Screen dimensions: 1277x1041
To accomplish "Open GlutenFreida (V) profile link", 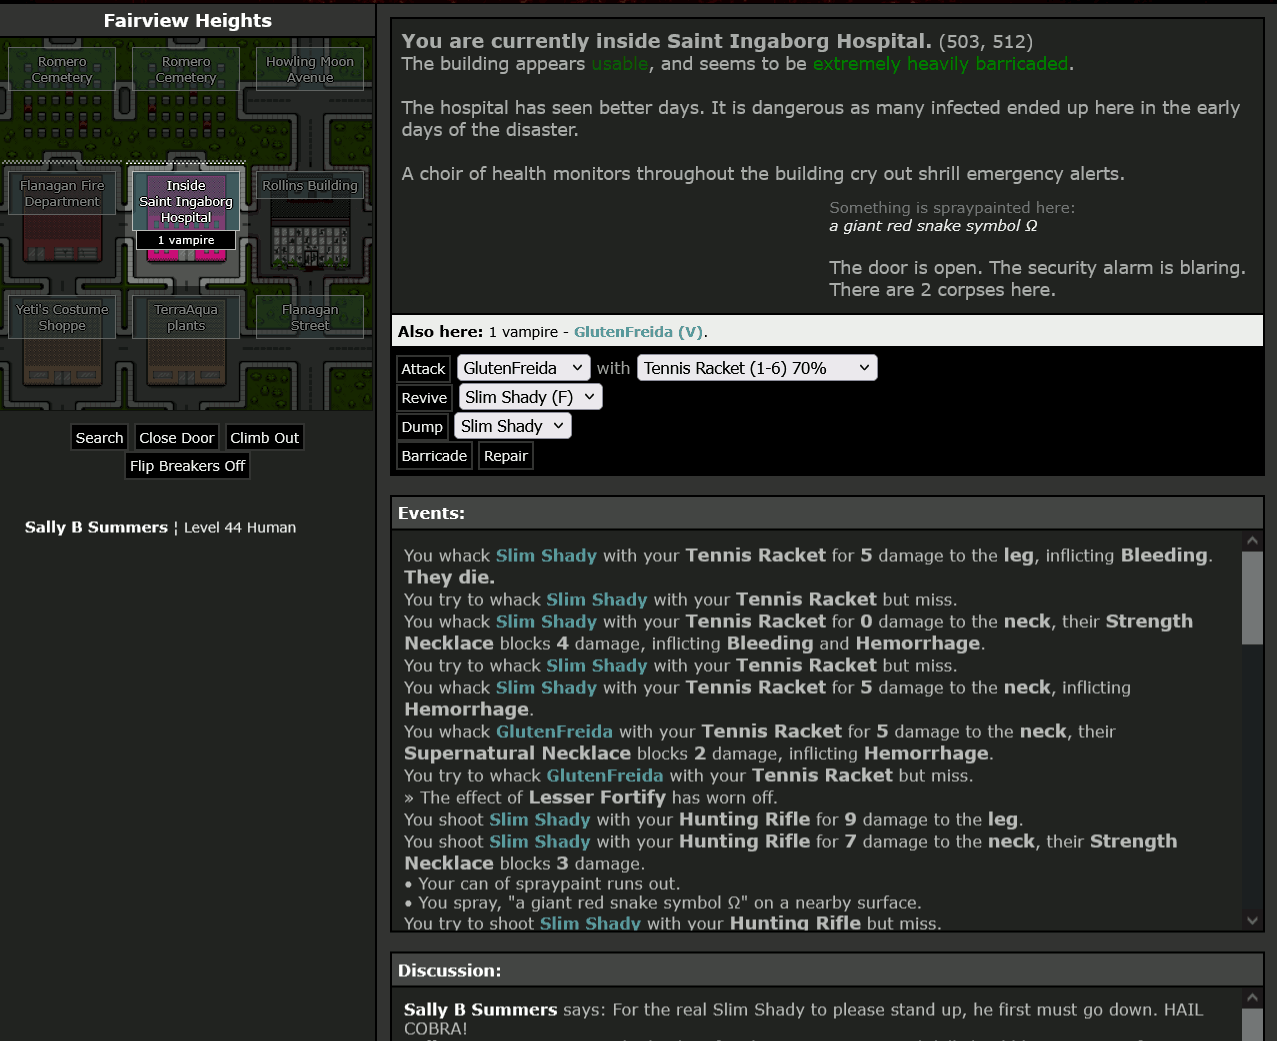I will point(638,332).
